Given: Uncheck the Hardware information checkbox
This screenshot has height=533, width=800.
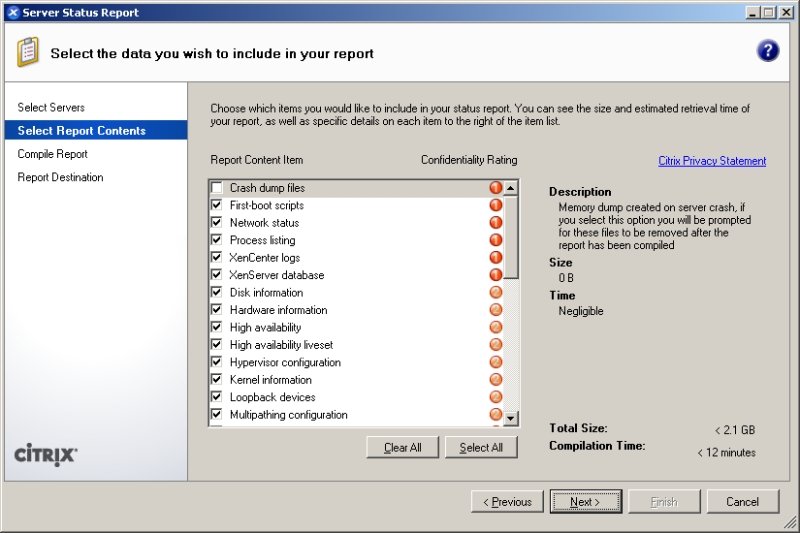Looking at the screenshot, I should click(217, 310).
